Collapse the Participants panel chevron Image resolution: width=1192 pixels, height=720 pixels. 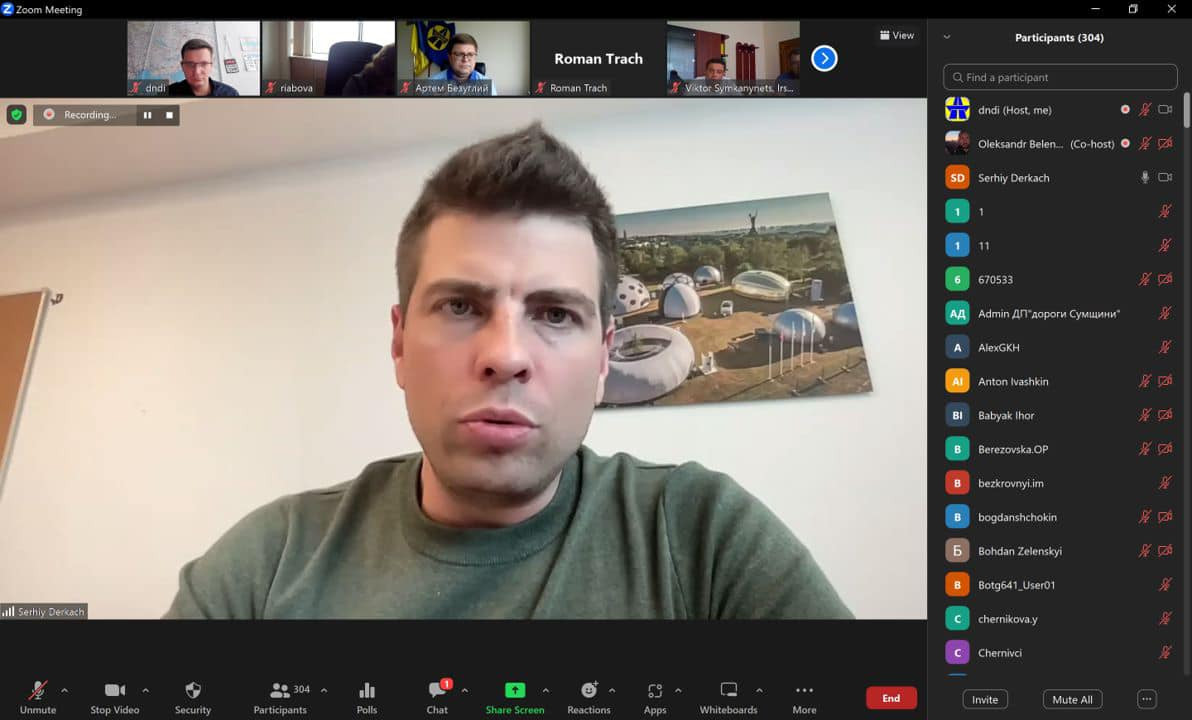947,38
